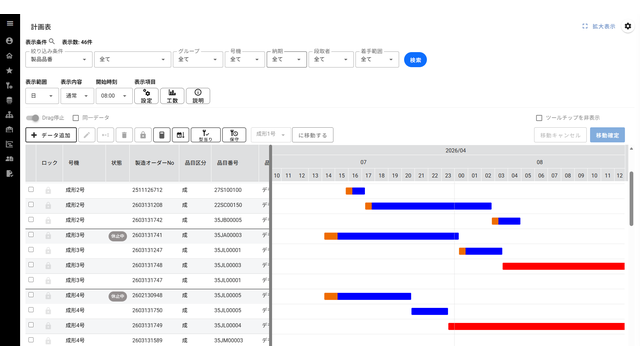
Task: Click lock icon in order 2511126712 row
Action: click(48, 190)
